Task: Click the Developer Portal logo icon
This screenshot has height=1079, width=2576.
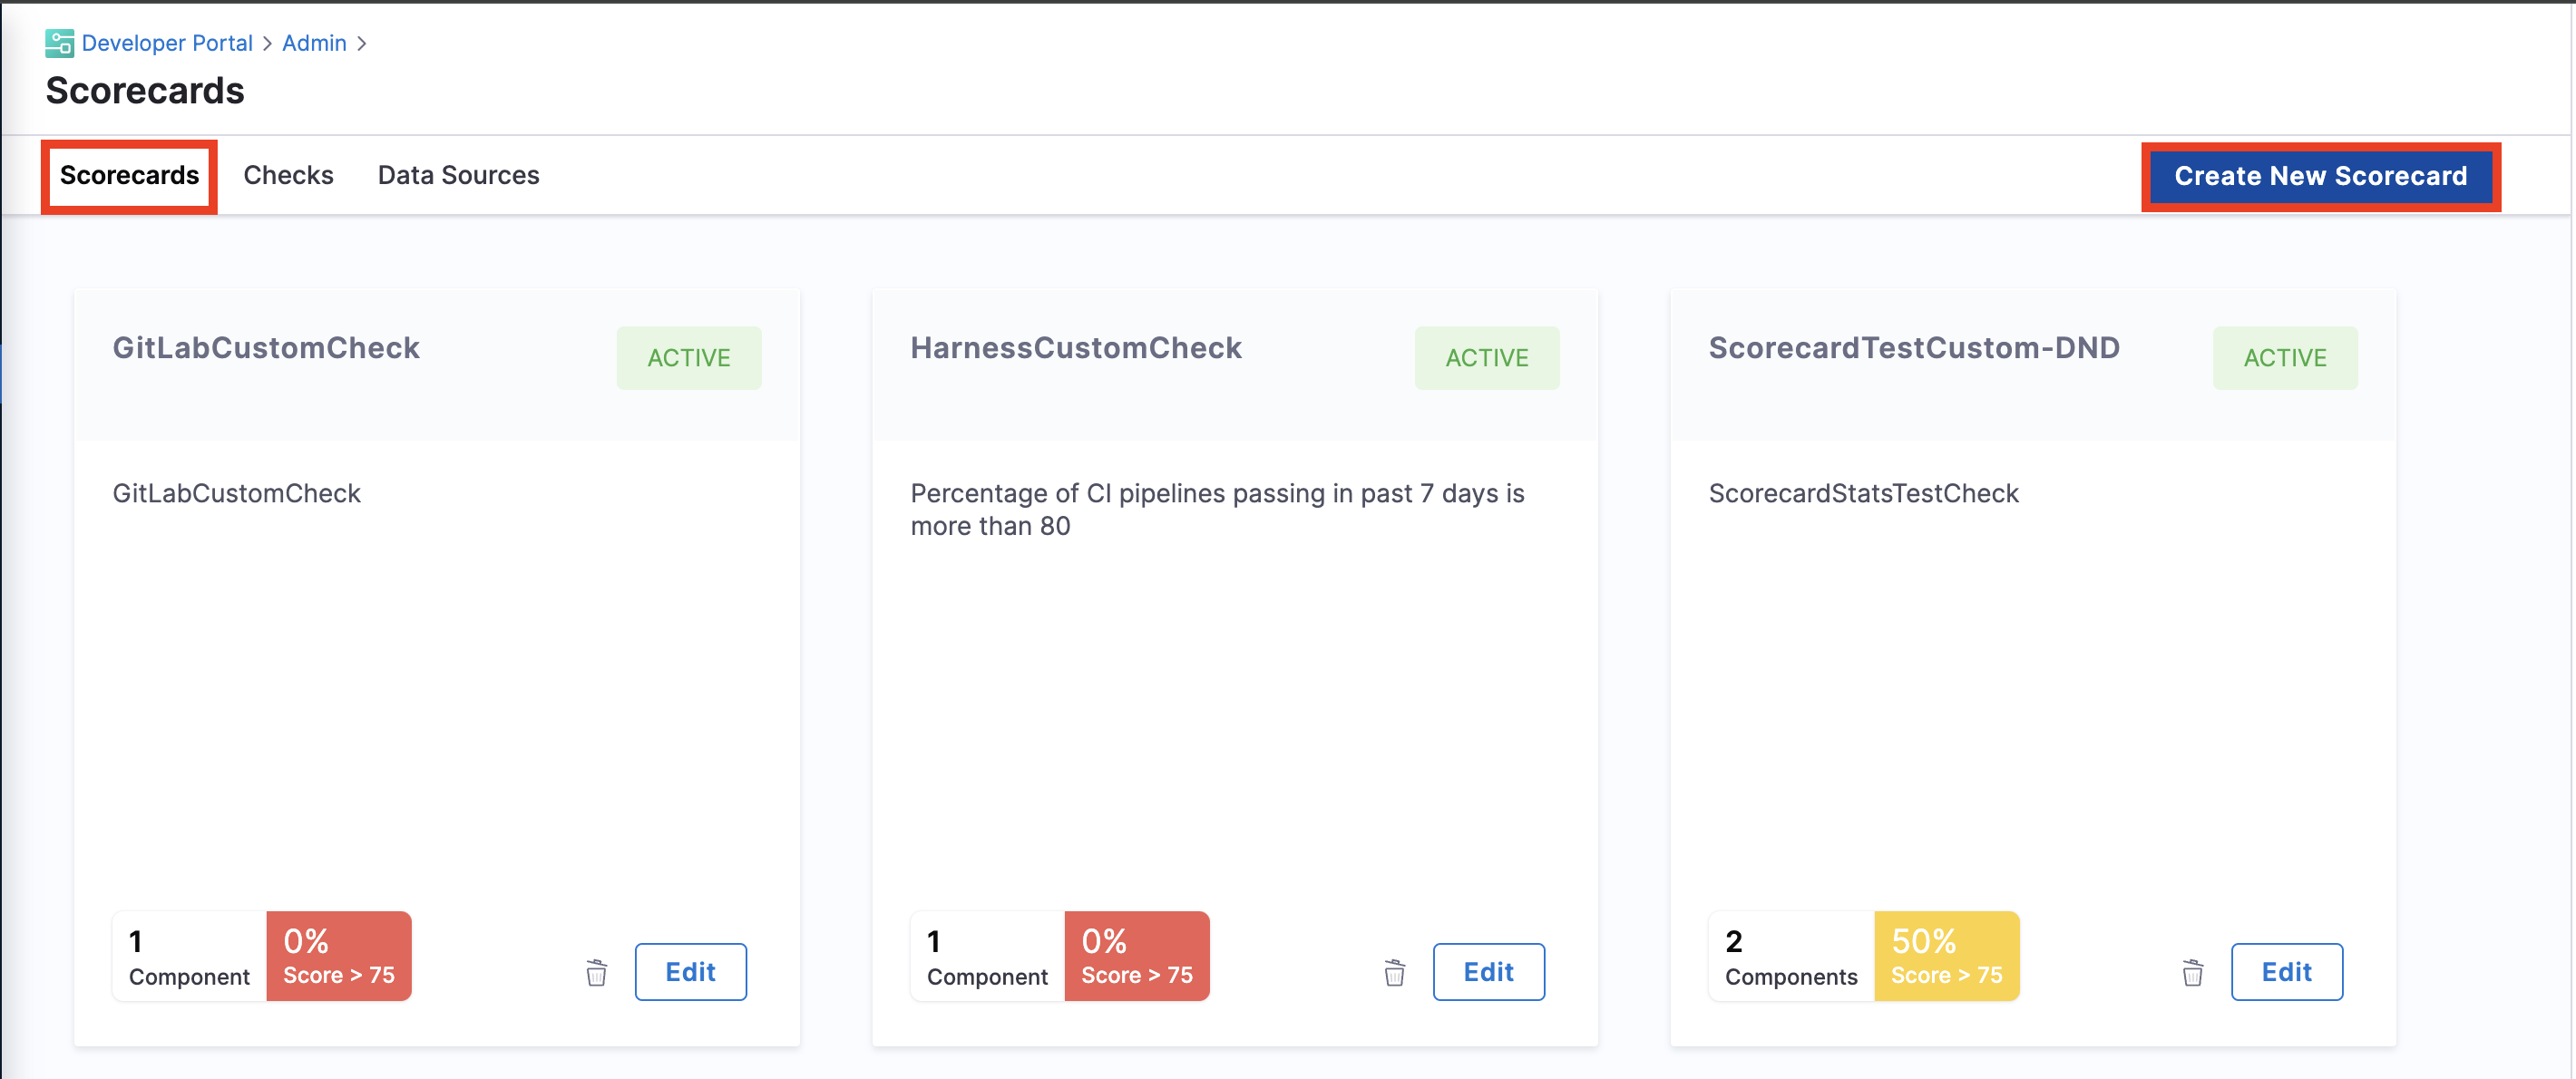Action: [x=59, y=43]
